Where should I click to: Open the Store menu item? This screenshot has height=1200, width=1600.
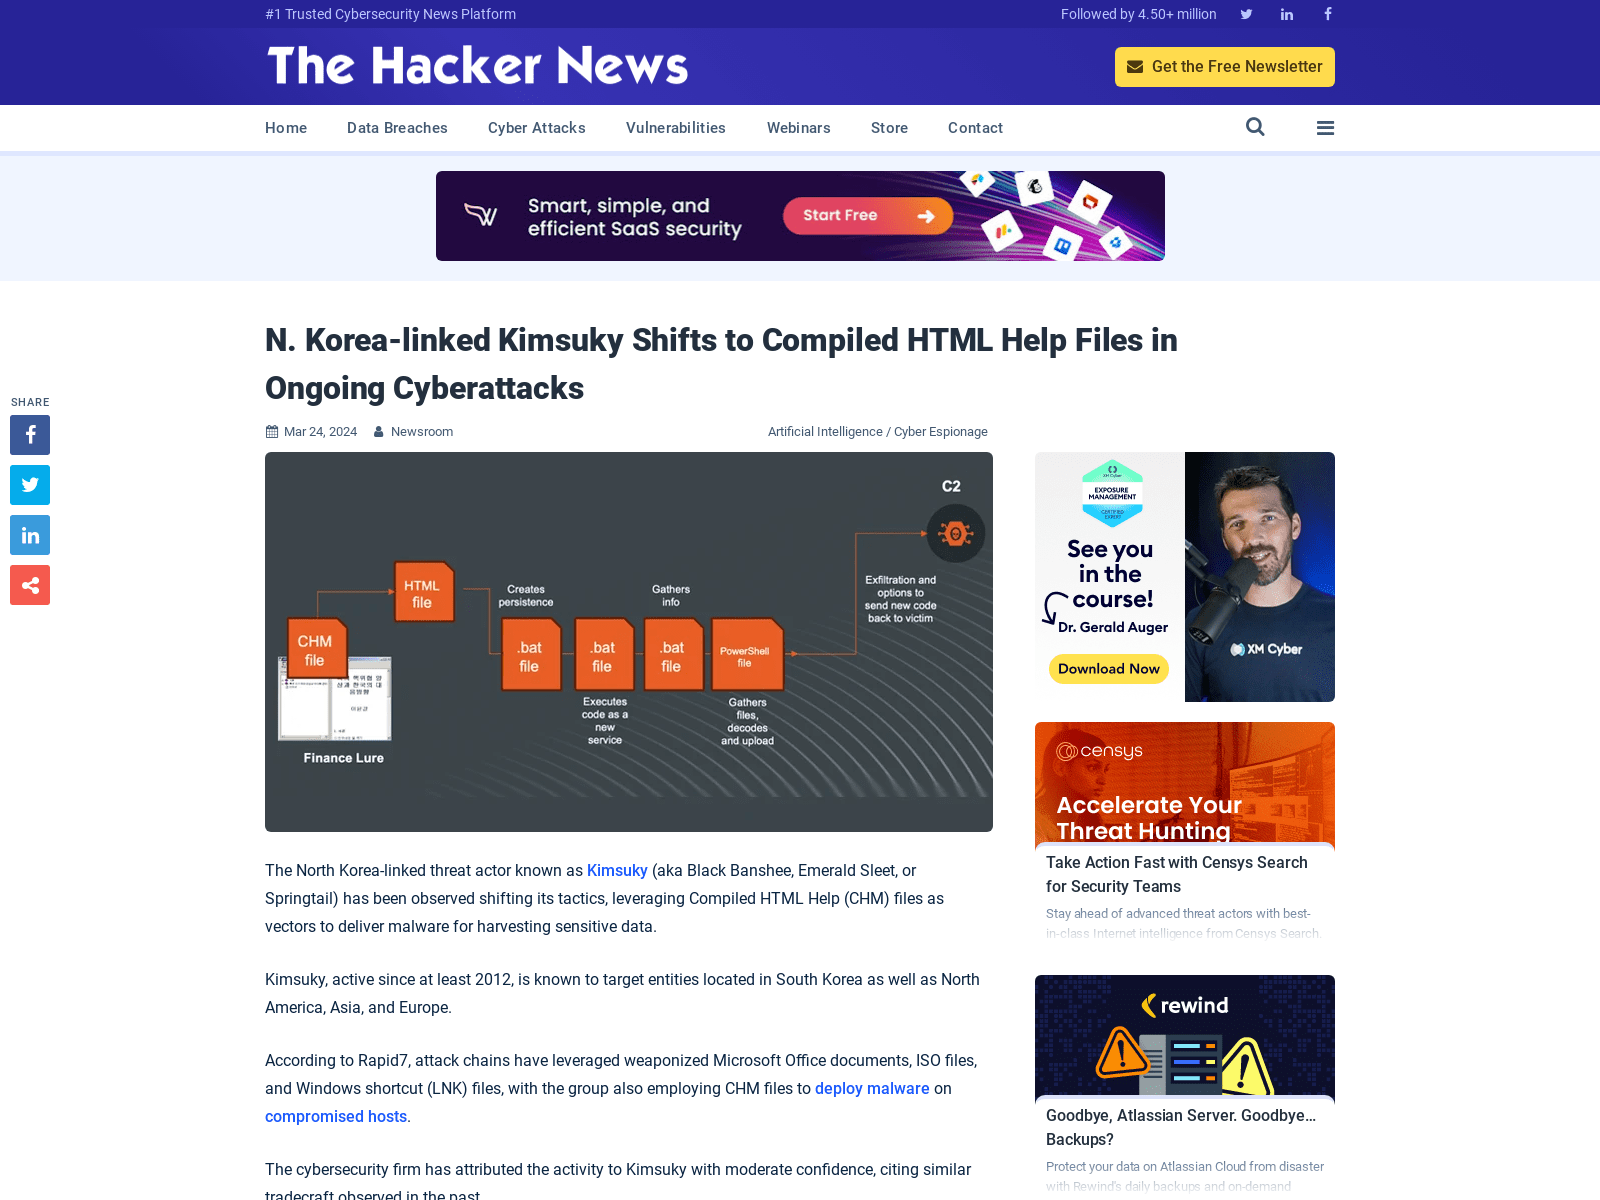tap(889, 128)
